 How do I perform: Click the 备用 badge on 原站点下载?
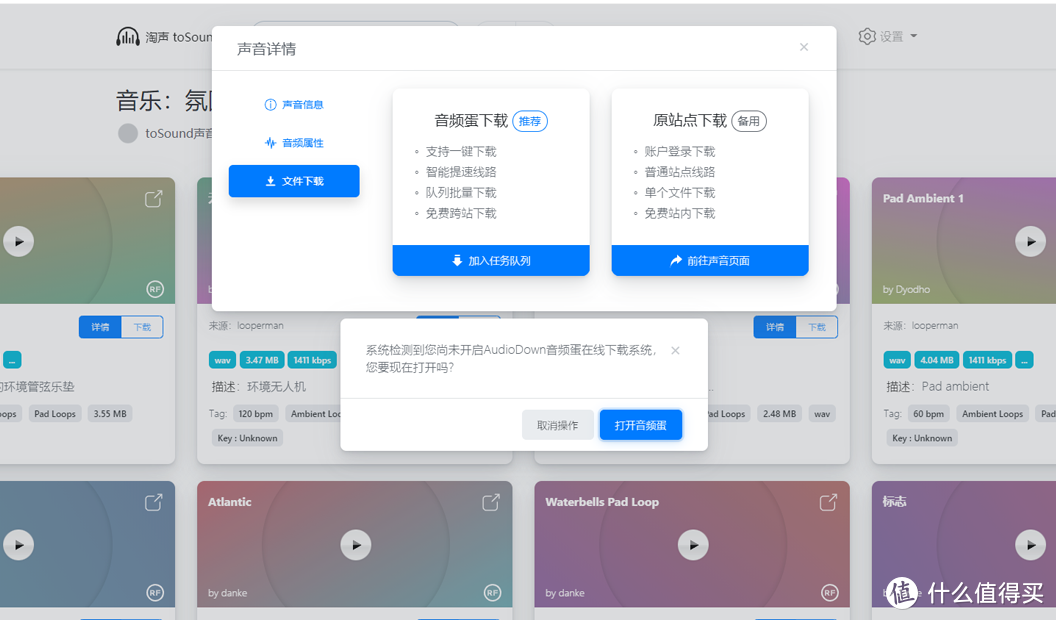tap(749, 121)
